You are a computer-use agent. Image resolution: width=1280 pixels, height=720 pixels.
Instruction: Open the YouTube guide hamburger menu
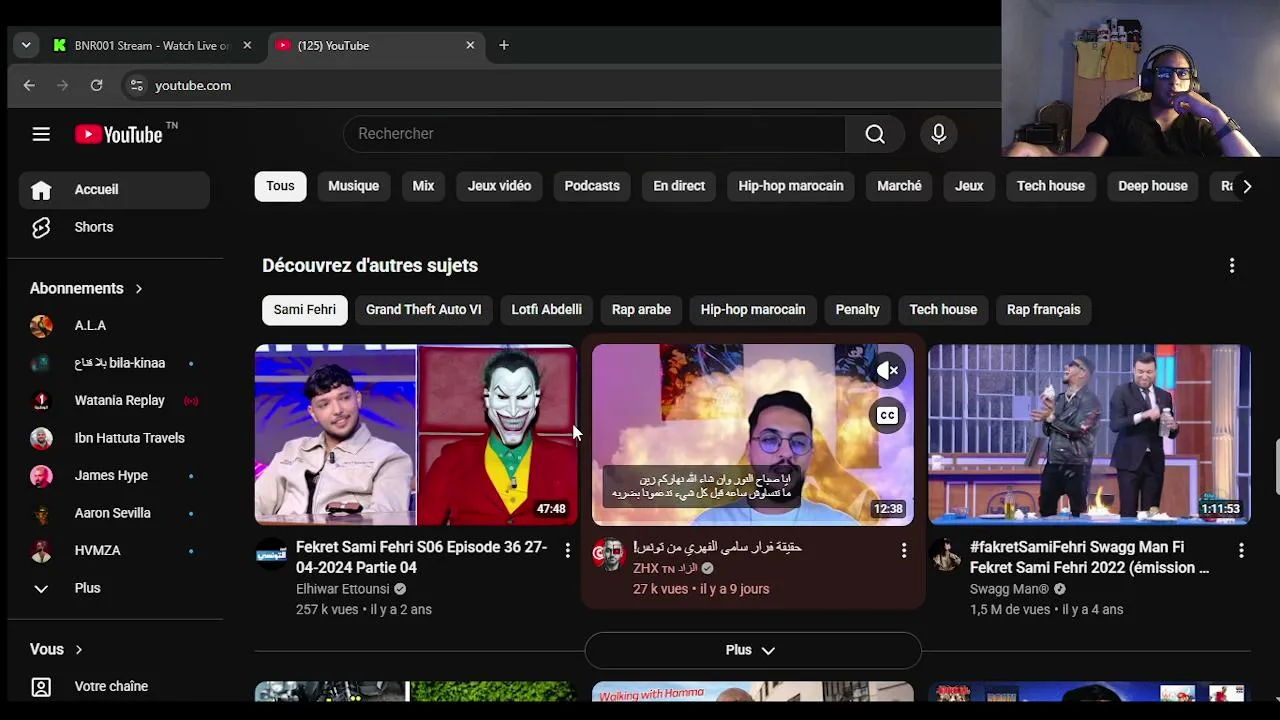point(41,134)
